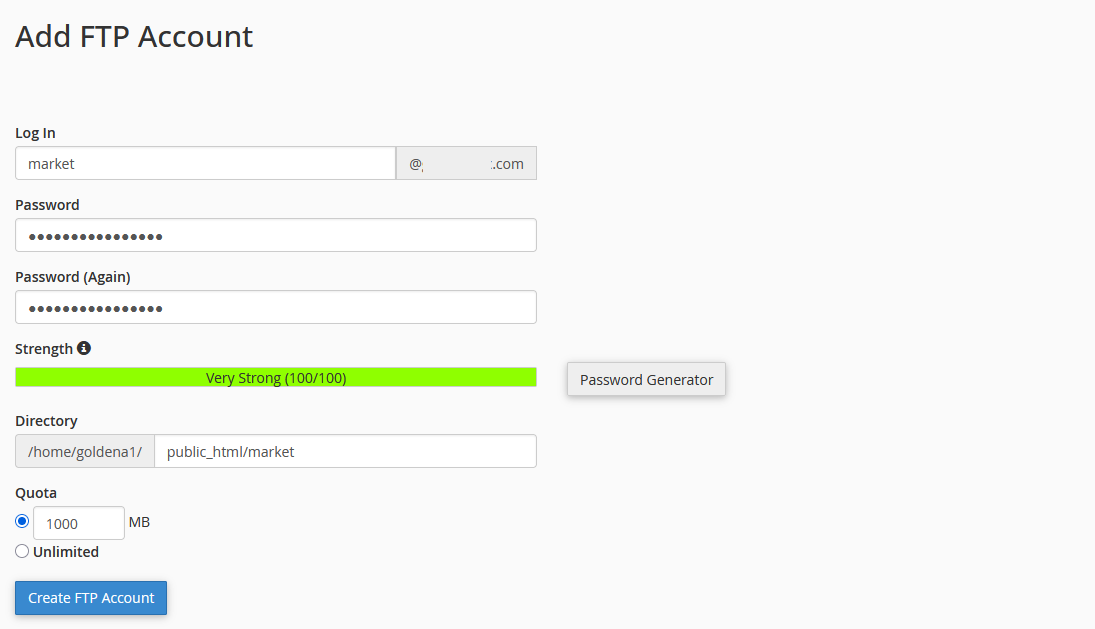Click the quota size field showing 1000
Viewport: 1095px width, 629px height.
coord(79,523)
